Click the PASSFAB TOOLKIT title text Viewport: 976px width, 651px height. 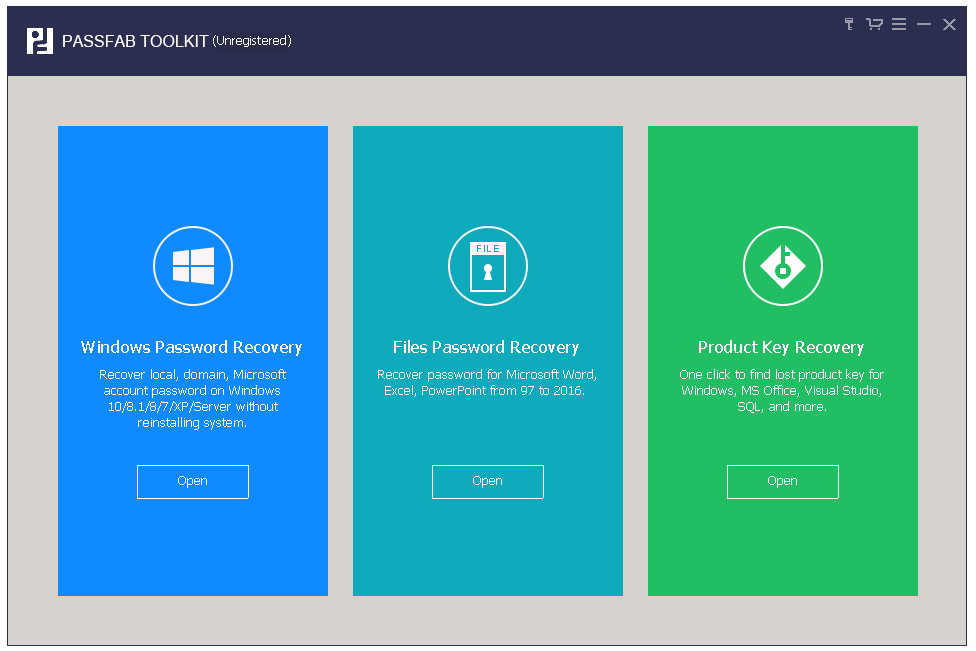click(x=137, y=41)
